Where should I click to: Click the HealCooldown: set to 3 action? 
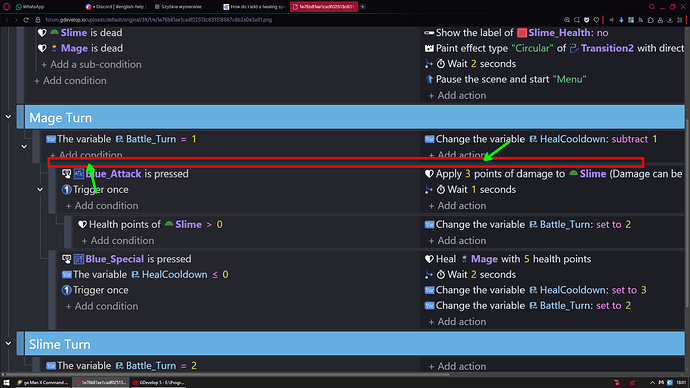(536, 290)
